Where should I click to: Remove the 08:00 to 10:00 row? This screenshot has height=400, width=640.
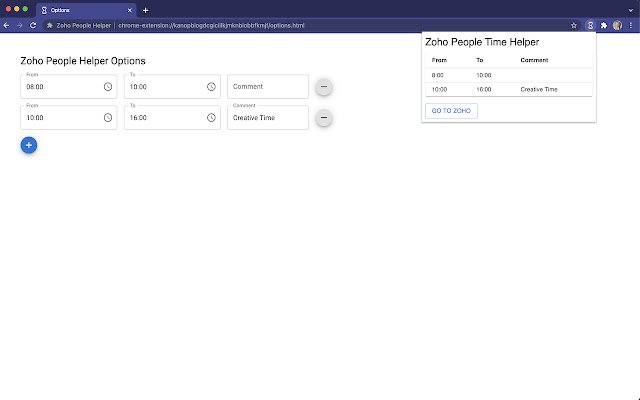click(x=324, y=87)
